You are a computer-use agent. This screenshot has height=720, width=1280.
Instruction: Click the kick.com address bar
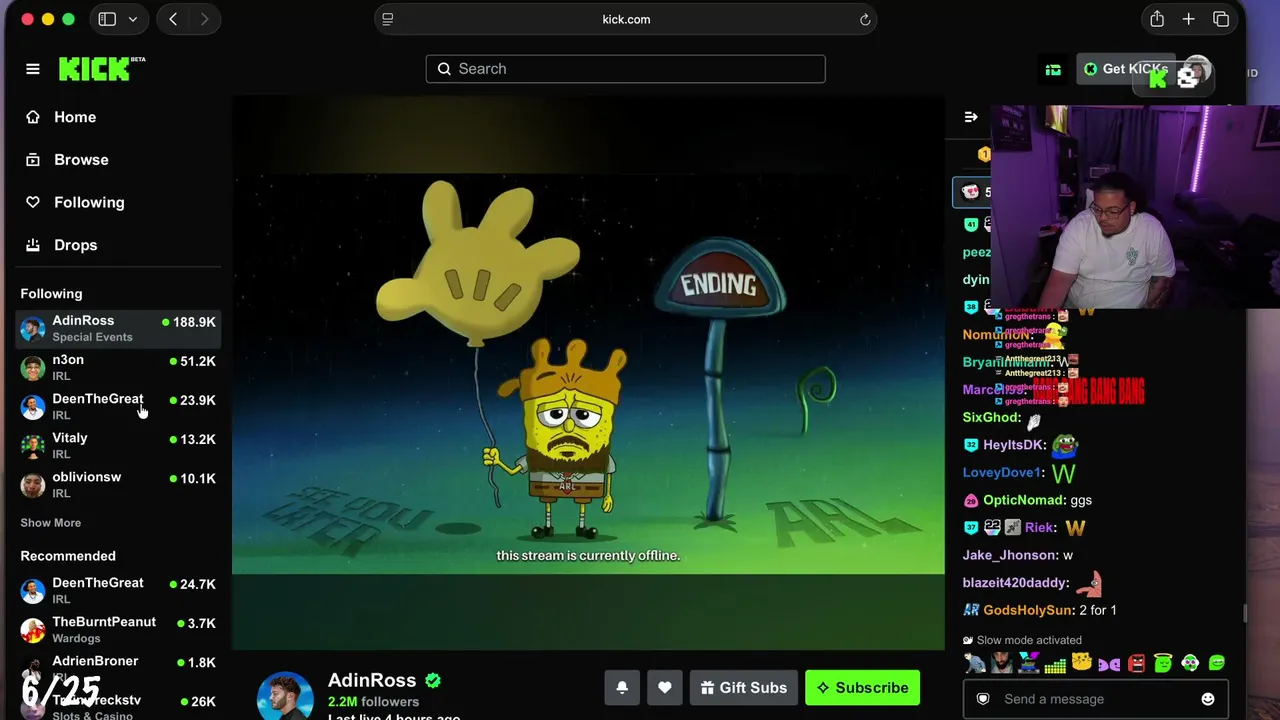(626, 19)
